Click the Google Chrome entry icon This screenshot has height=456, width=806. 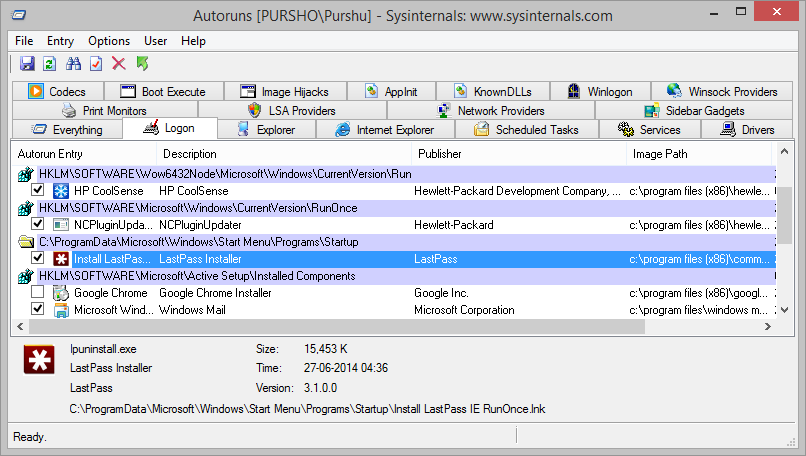tap(61, 293)
